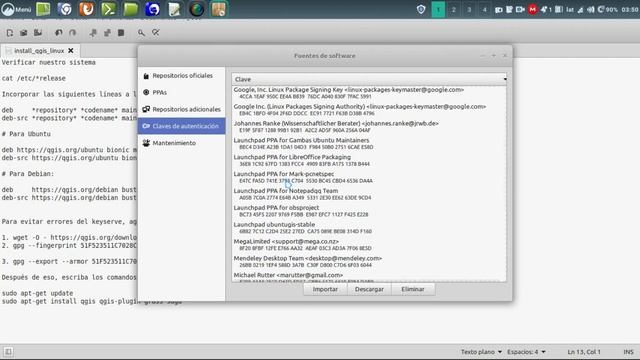Click the screen recorder camera tray icon
This screenshot has width=640, height=360.
[x=520, y=9]
